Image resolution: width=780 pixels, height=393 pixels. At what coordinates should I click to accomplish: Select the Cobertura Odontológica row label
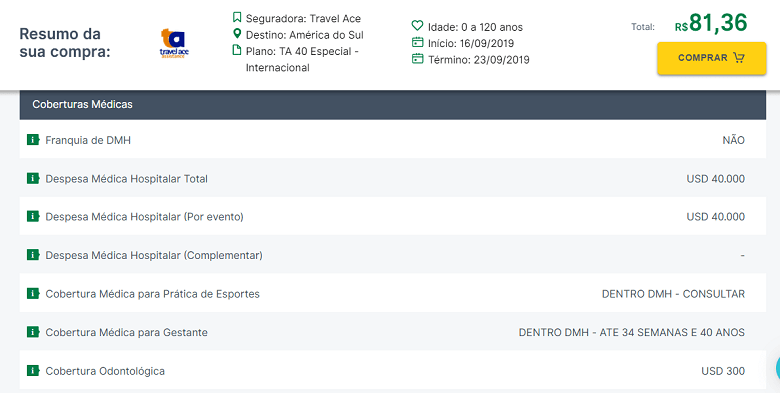point(105,371)
